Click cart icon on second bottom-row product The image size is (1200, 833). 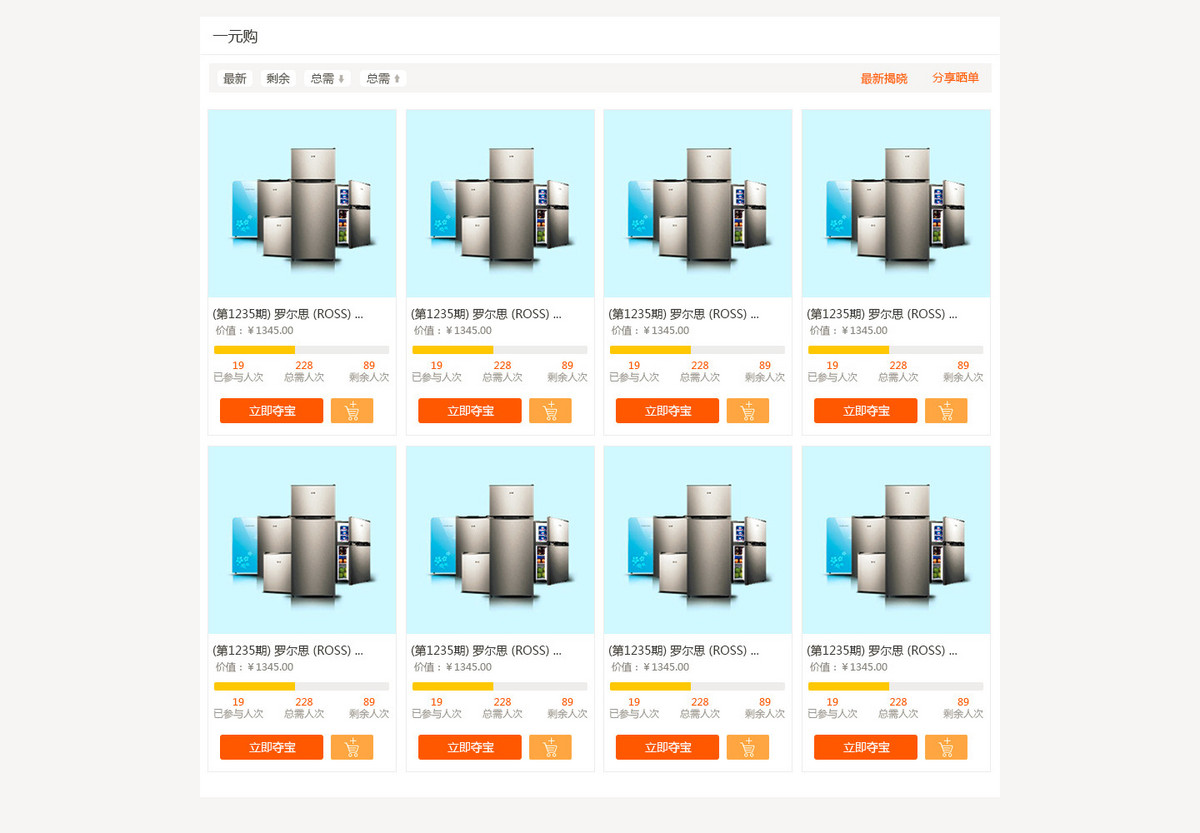[x=550, y=748]
